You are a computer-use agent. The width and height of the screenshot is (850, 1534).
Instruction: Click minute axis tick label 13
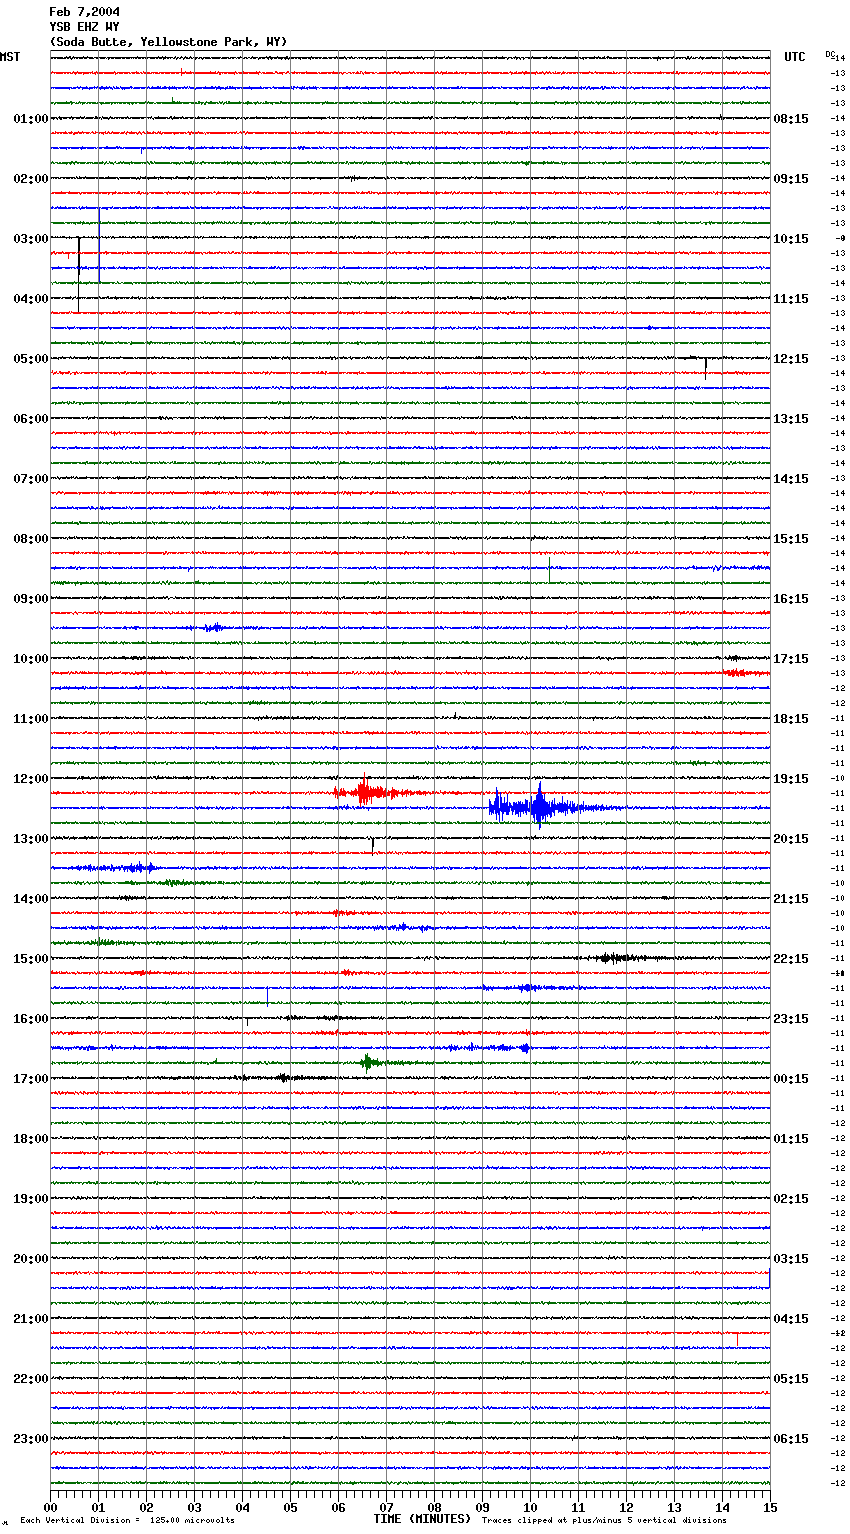click(674, 1507)
